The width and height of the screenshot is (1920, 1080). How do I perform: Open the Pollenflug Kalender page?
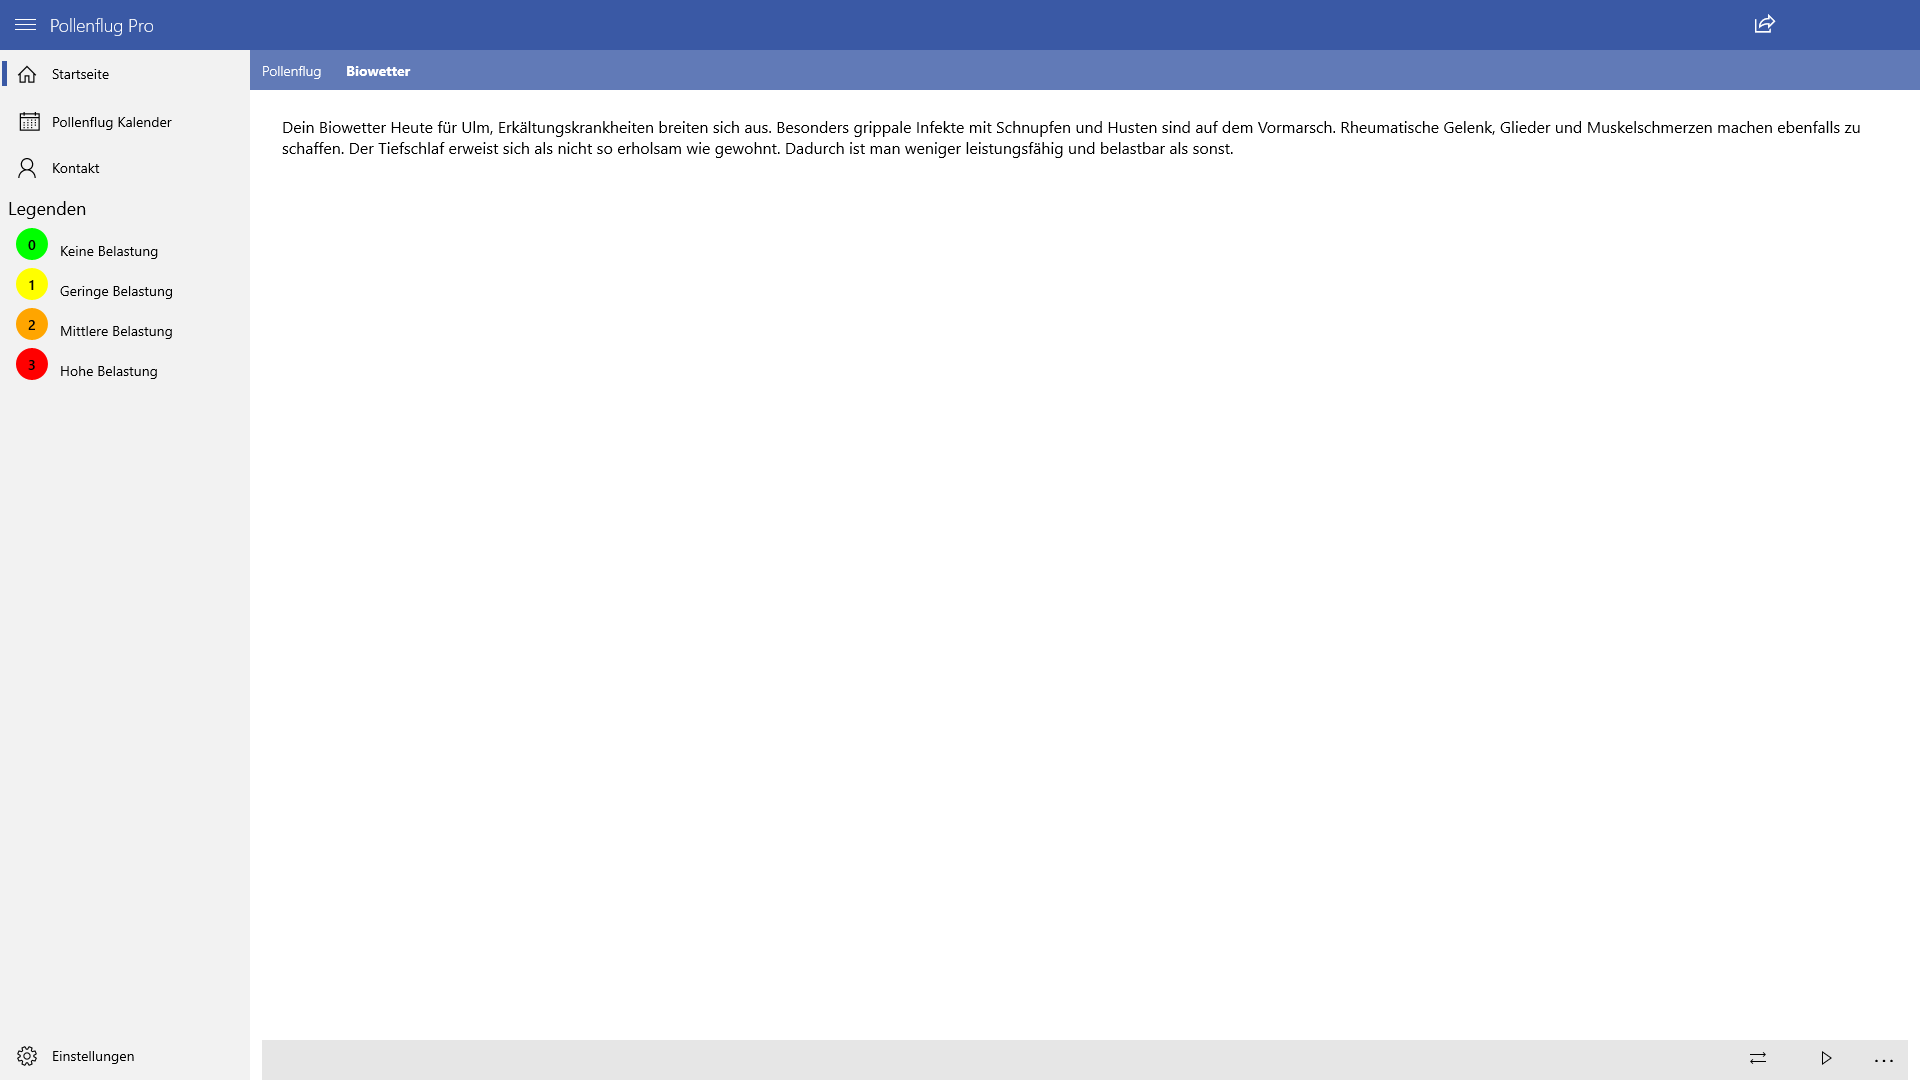tap(112, 122)
